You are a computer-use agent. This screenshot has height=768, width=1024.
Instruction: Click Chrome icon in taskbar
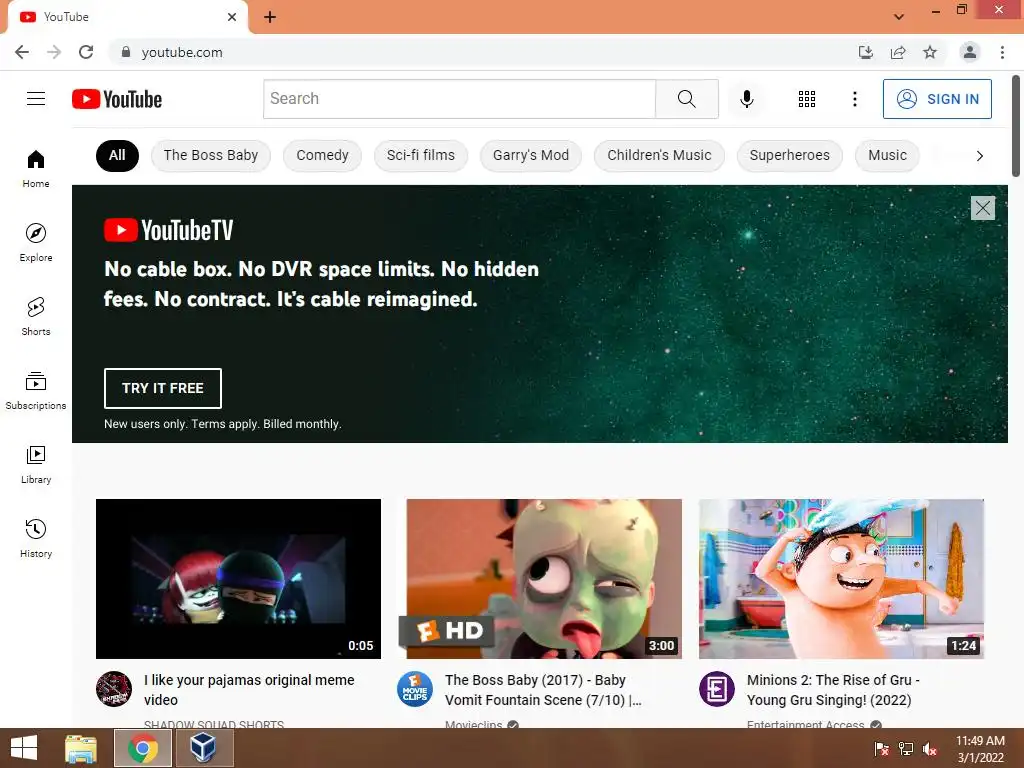[142, 748]
